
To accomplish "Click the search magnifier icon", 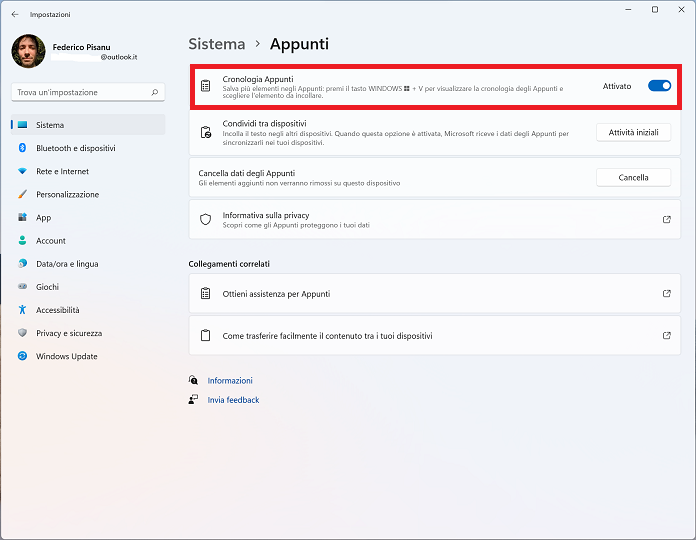I will click(155, 92).
